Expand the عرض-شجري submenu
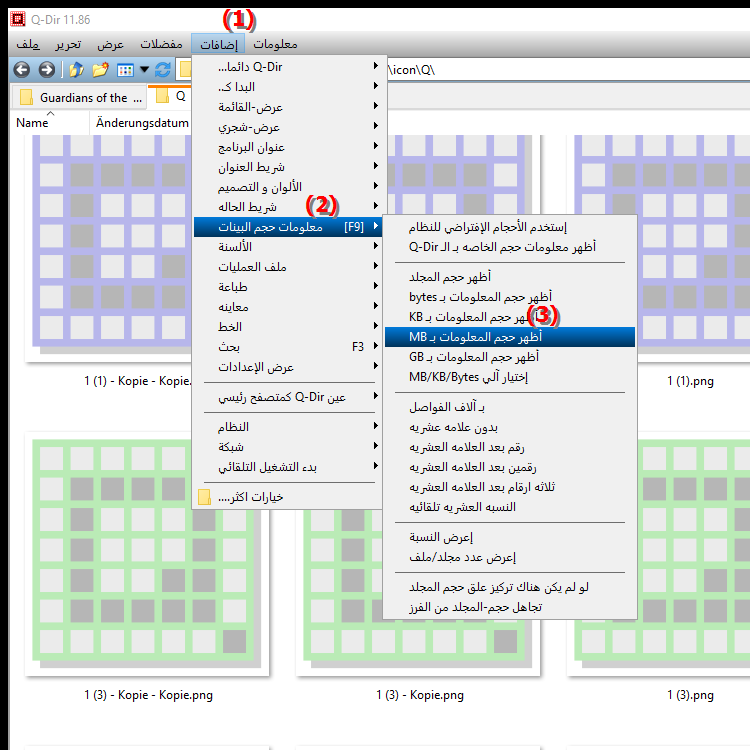The width and height of the screenshot is (750, 750). coord(287,127)
